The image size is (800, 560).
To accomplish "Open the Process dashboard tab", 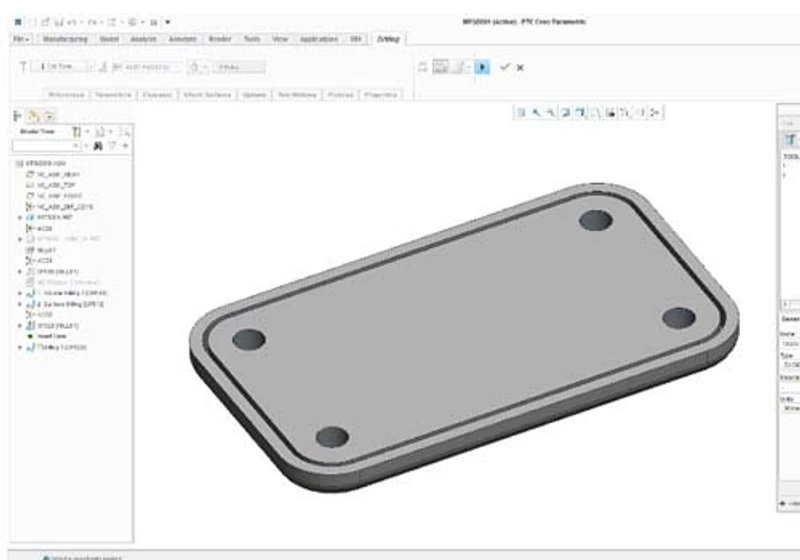I will 340,95.
